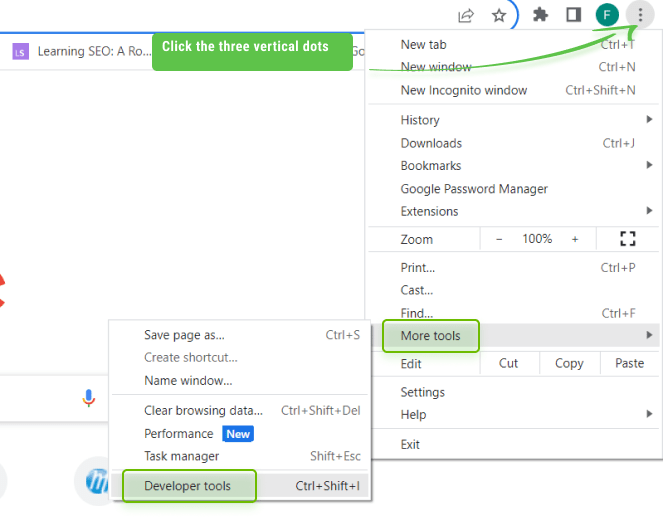Open the Extensions puzzle icon
The width and height of the screenshot is (663, 520).
point(540,15)
